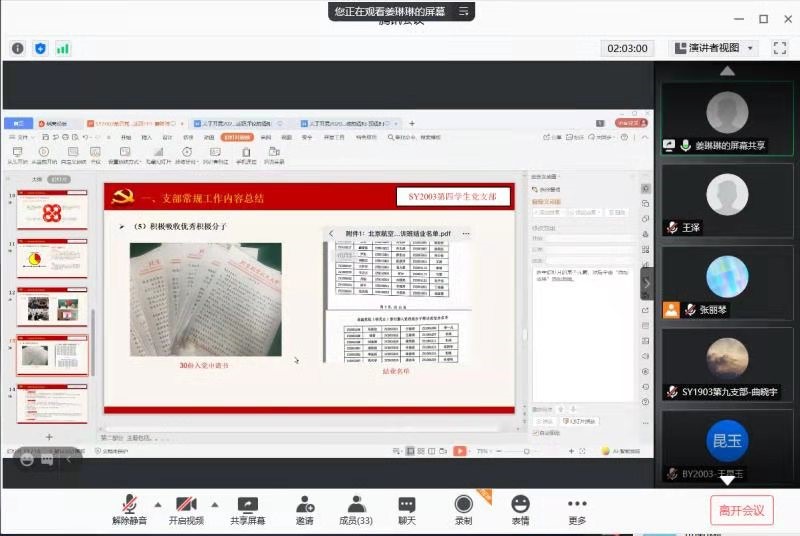Click the meeting info circle icon

[x=18, y=48]
